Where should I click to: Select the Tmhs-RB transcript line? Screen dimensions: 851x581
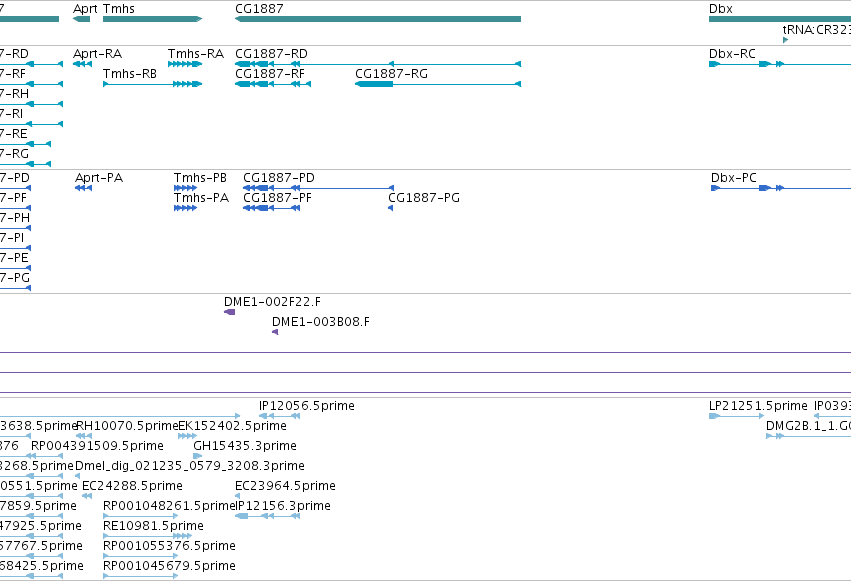click(153, 84)
